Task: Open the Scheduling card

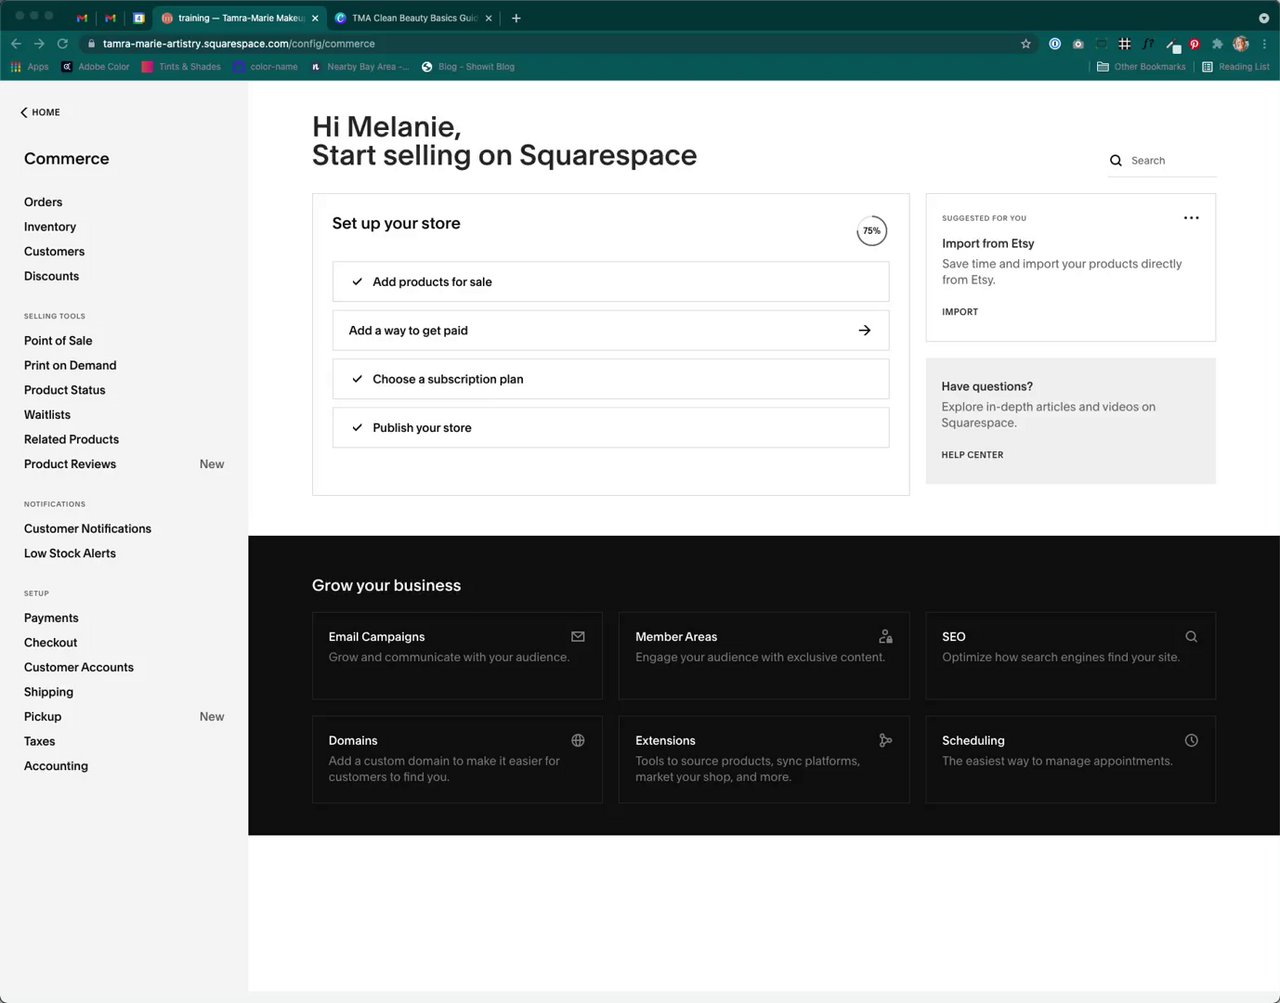Action: click(1070, 759)
